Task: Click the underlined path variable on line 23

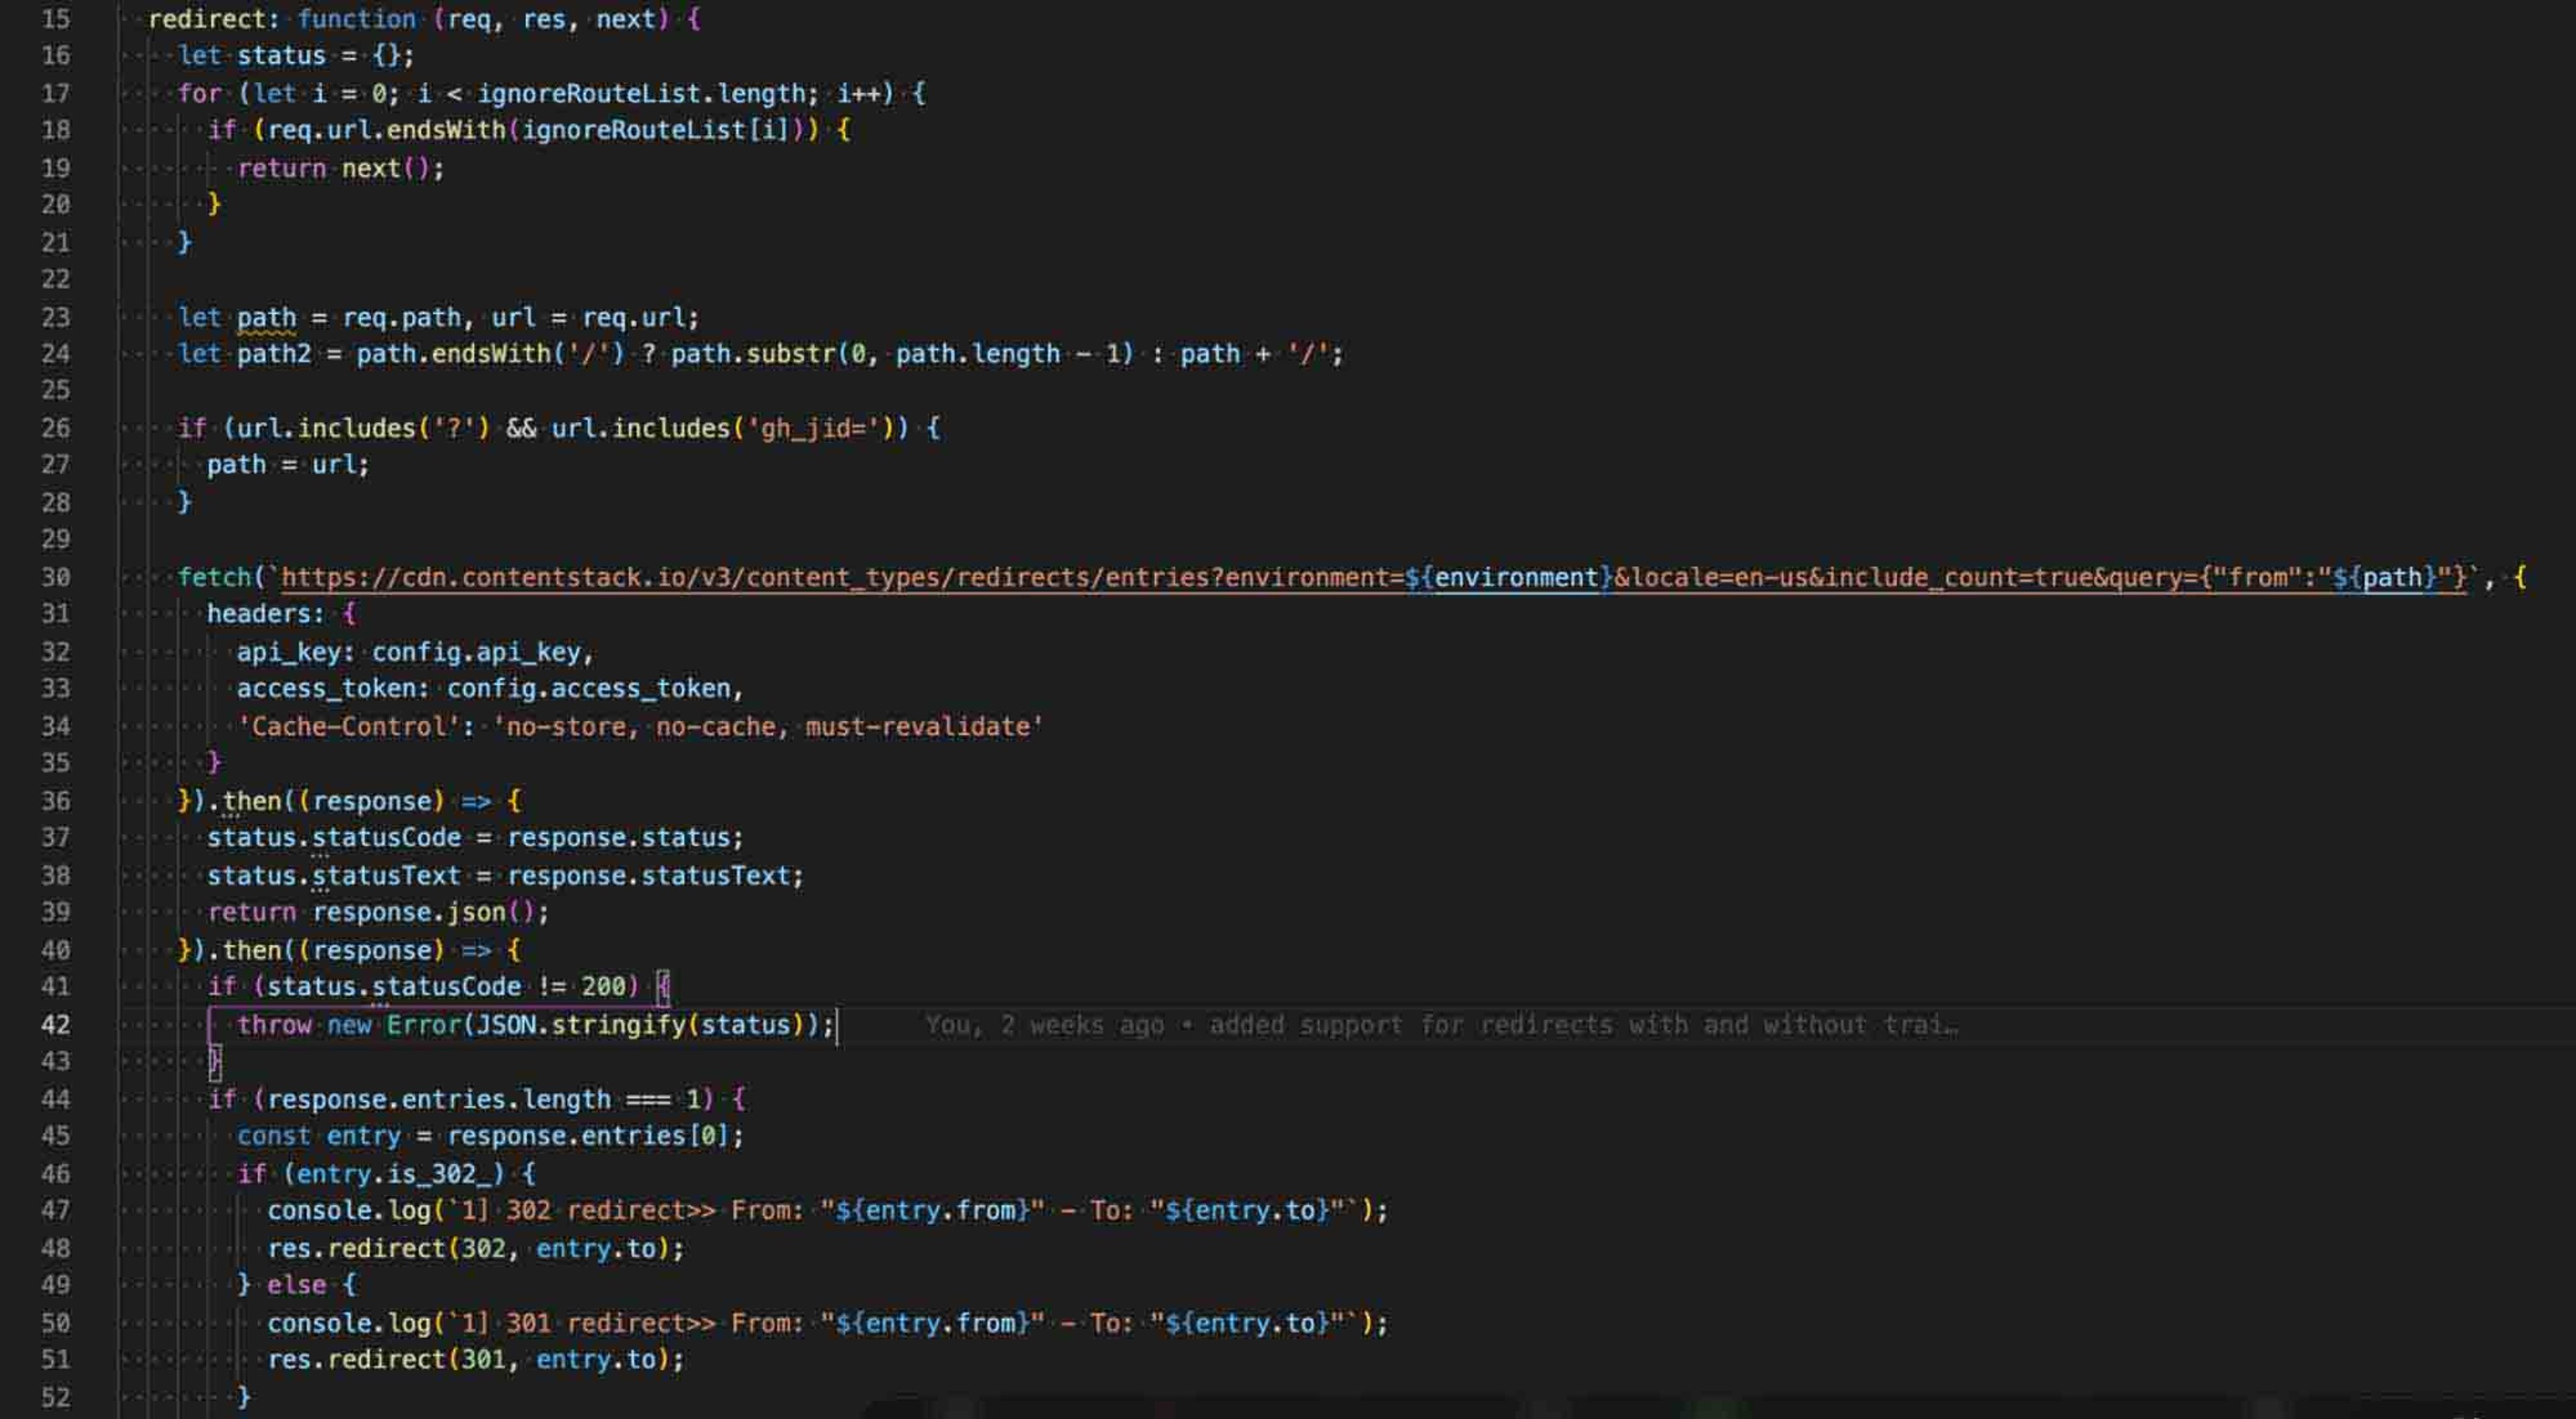Action: point(266,317)
